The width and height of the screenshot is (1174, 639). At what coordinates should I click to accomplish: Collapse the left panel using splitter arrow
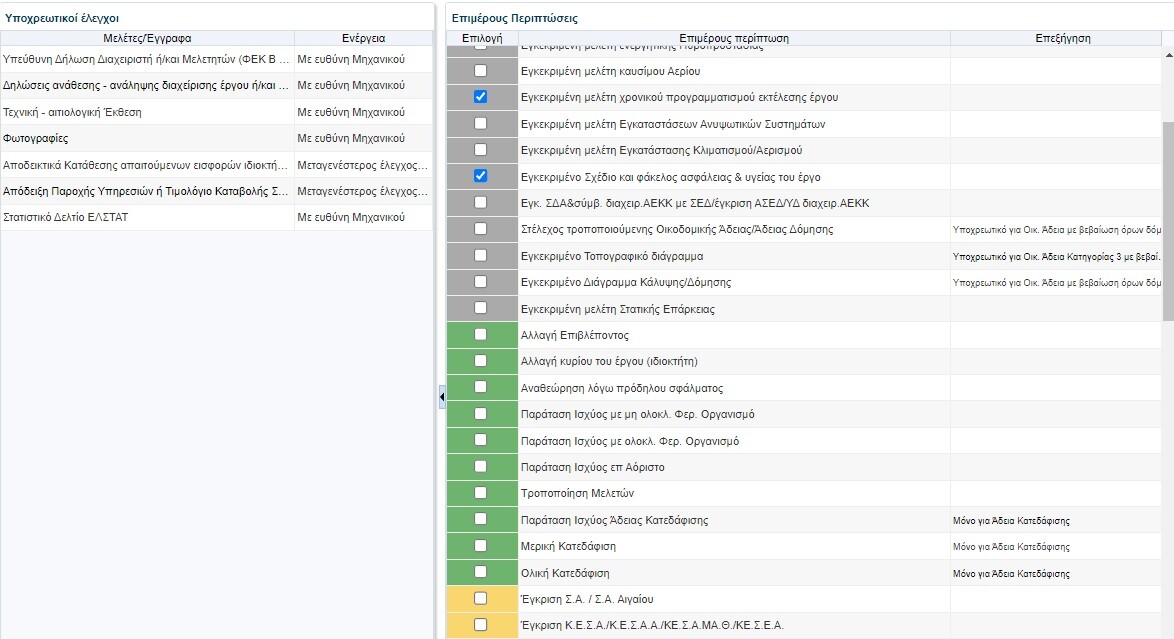pos(441,399)
